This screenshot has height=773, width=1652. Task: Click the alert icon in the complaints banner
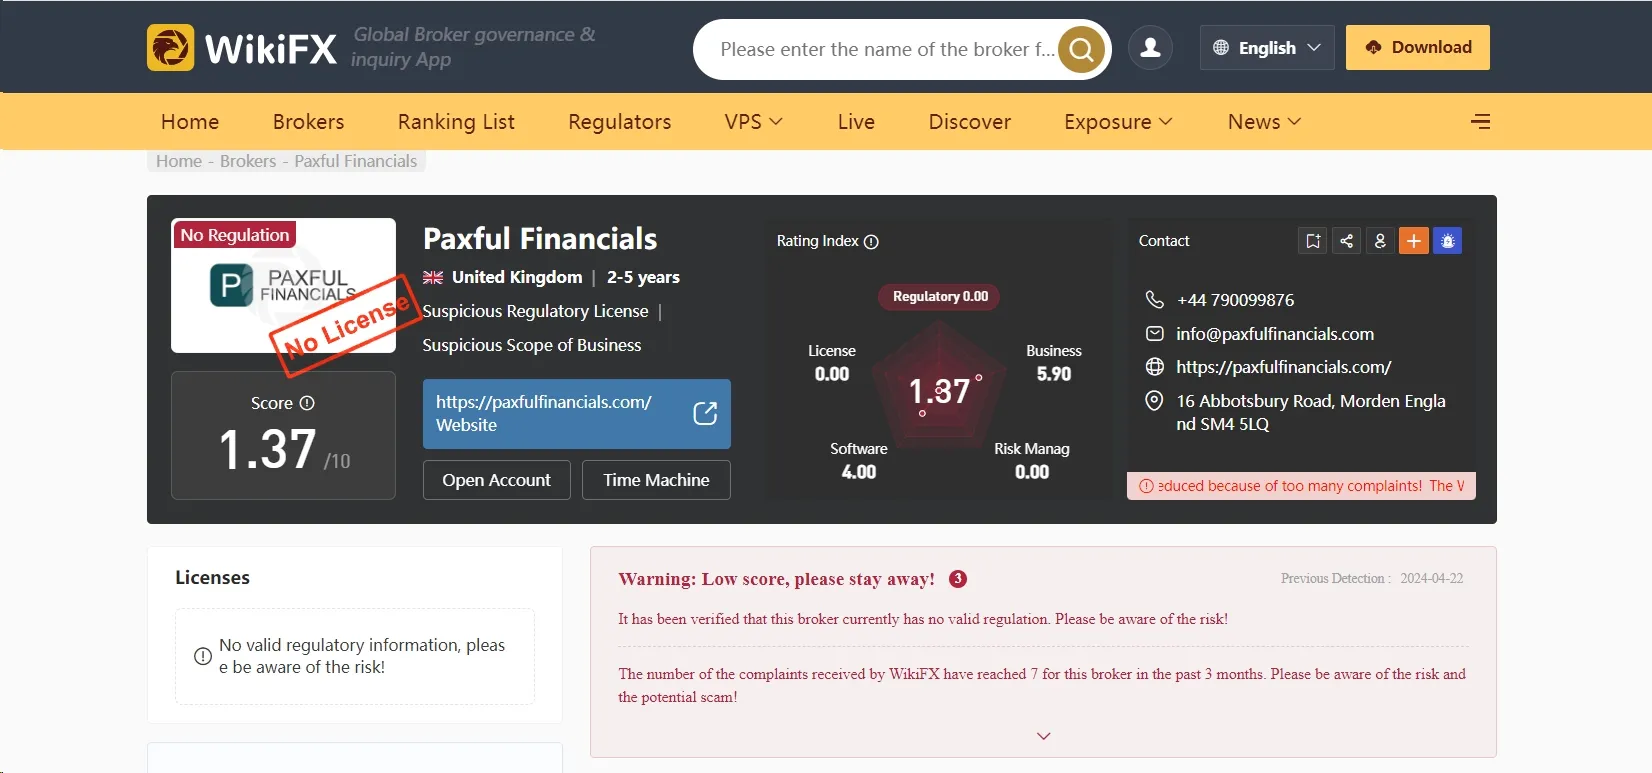1146,486
